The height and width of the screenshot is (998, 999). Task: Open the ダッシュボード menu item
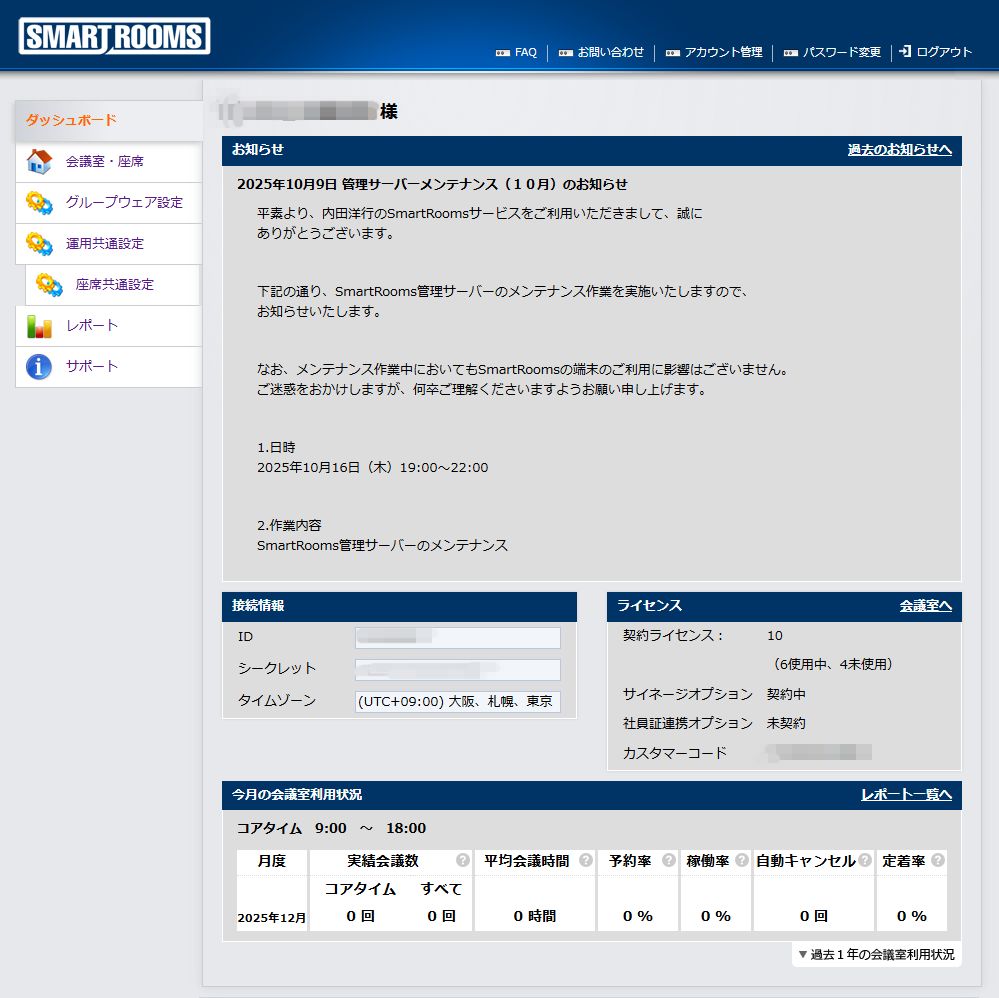[x=71, y=120]
